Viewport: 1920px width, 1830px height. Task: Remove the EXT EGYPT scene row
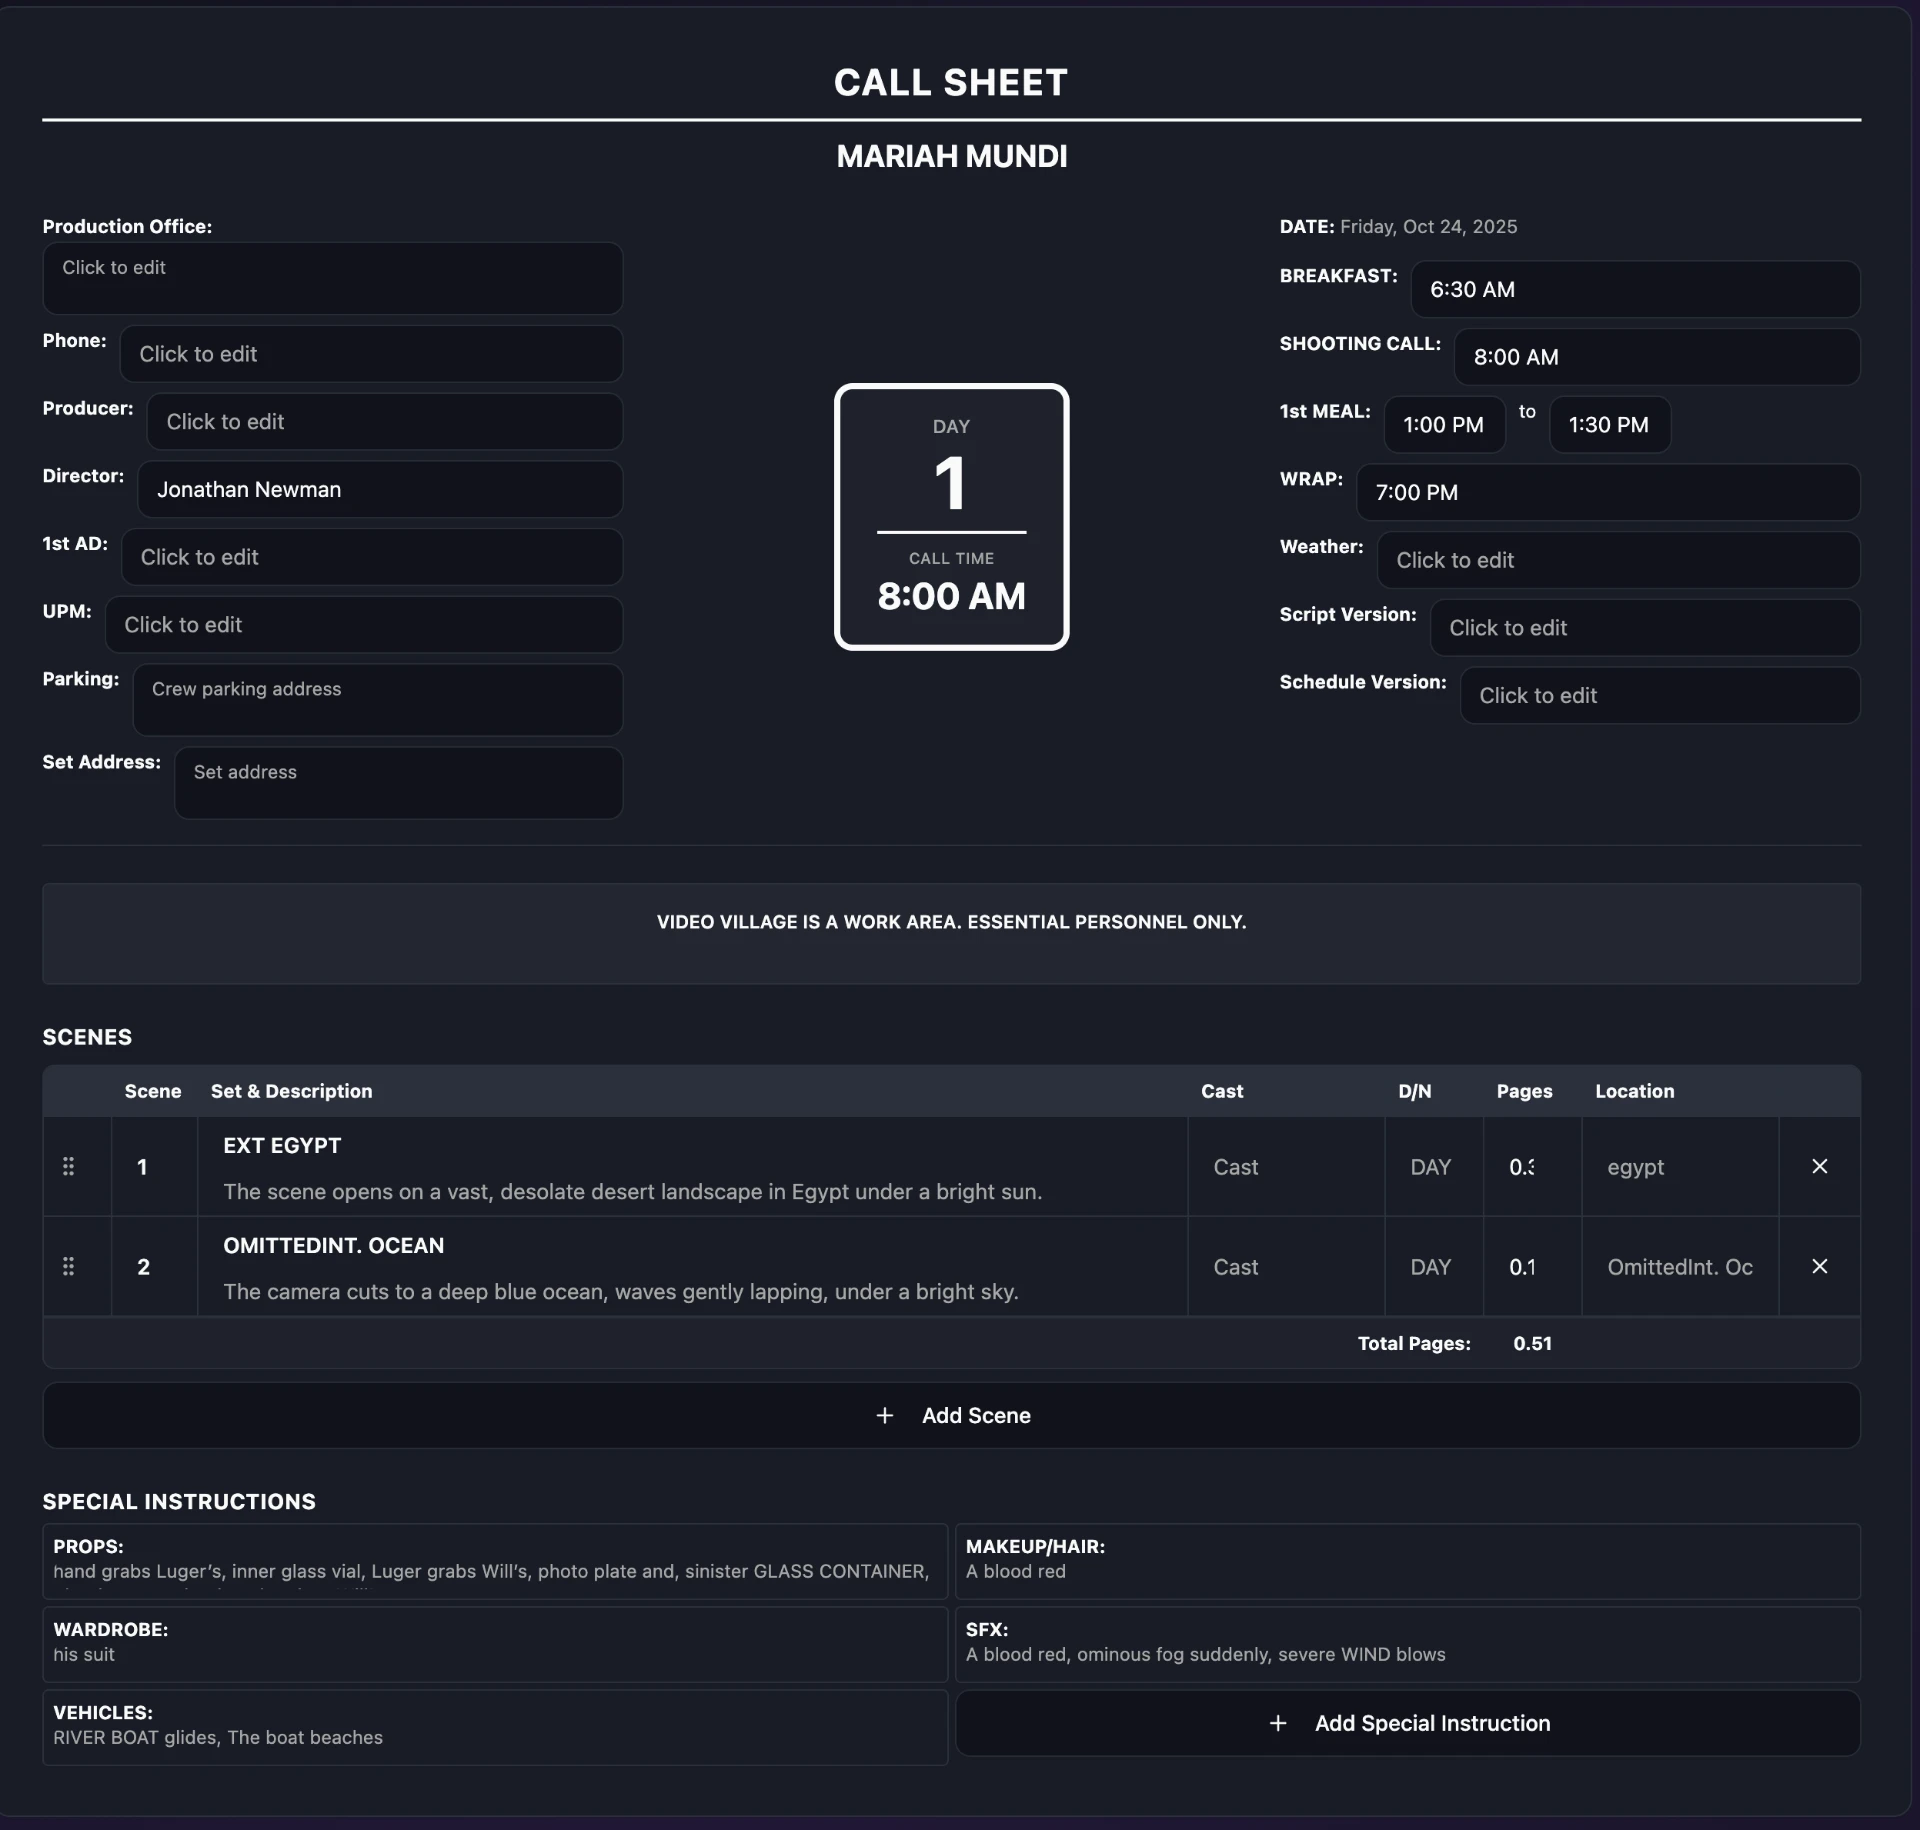[x=1820, y=1166]
